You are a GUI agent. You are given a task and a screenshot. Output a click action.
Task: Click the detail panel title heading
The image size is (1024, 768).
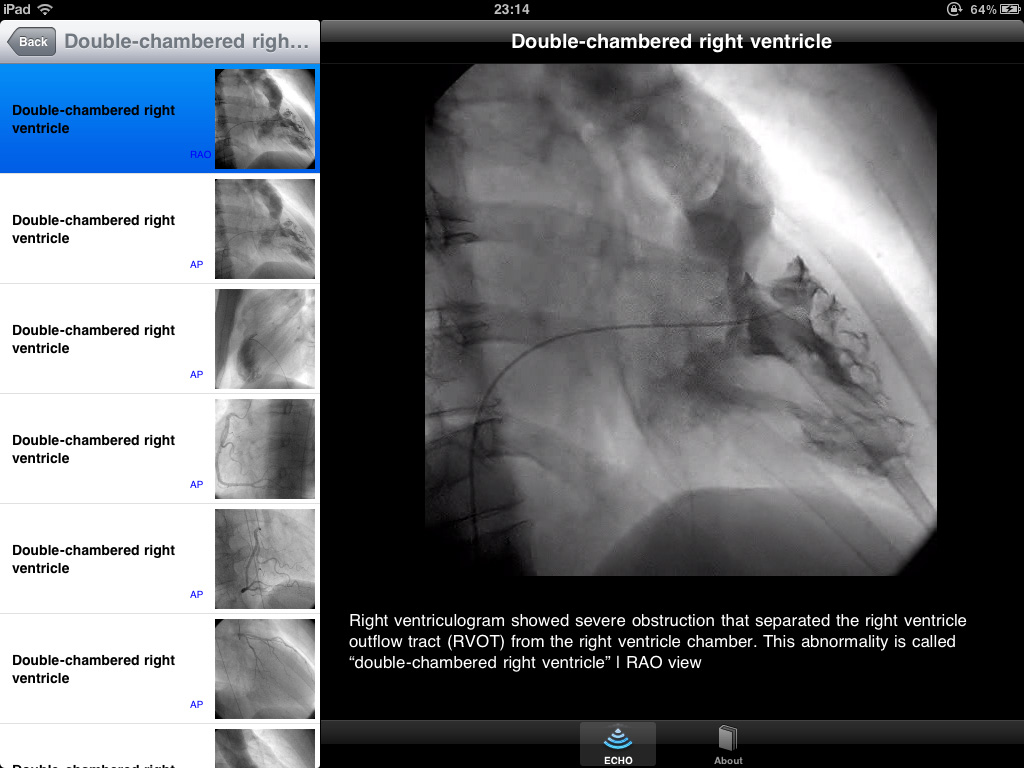tap(671, 41)
